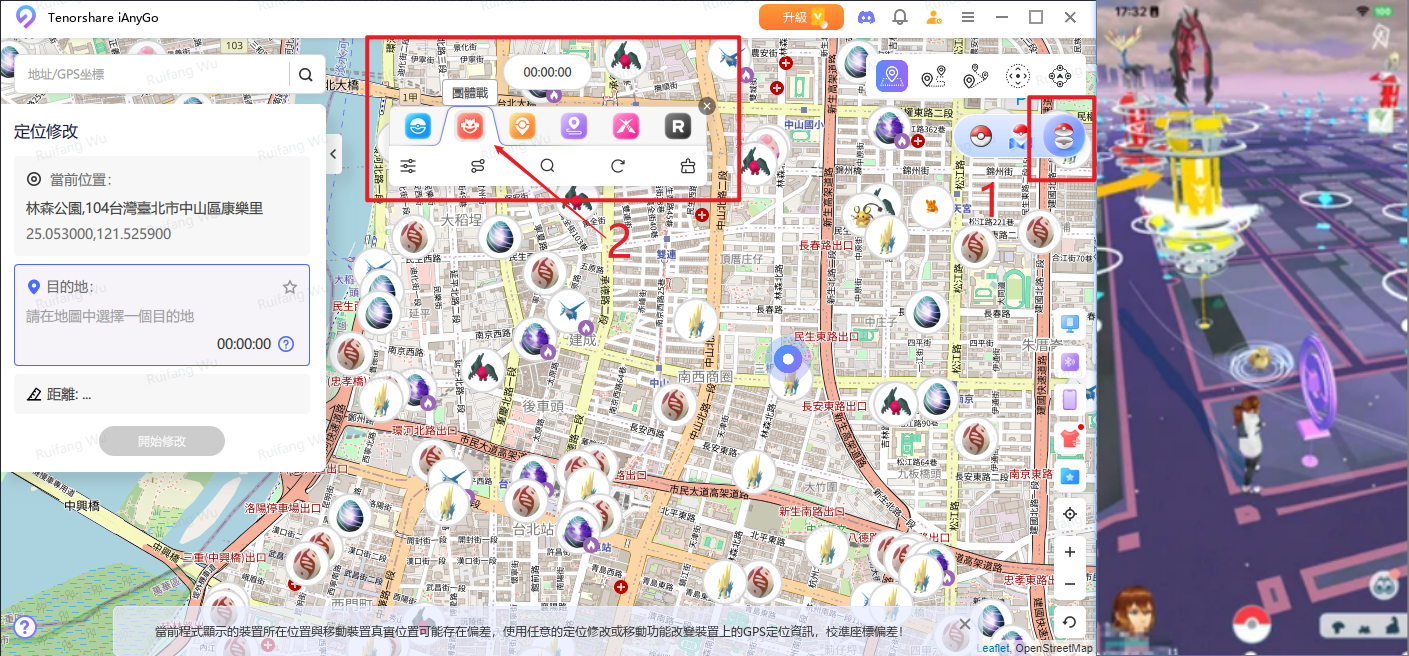The image size is (1409, 656).
Task: Tap the Pokéball main menu in game
Action: click(1251, 624)
